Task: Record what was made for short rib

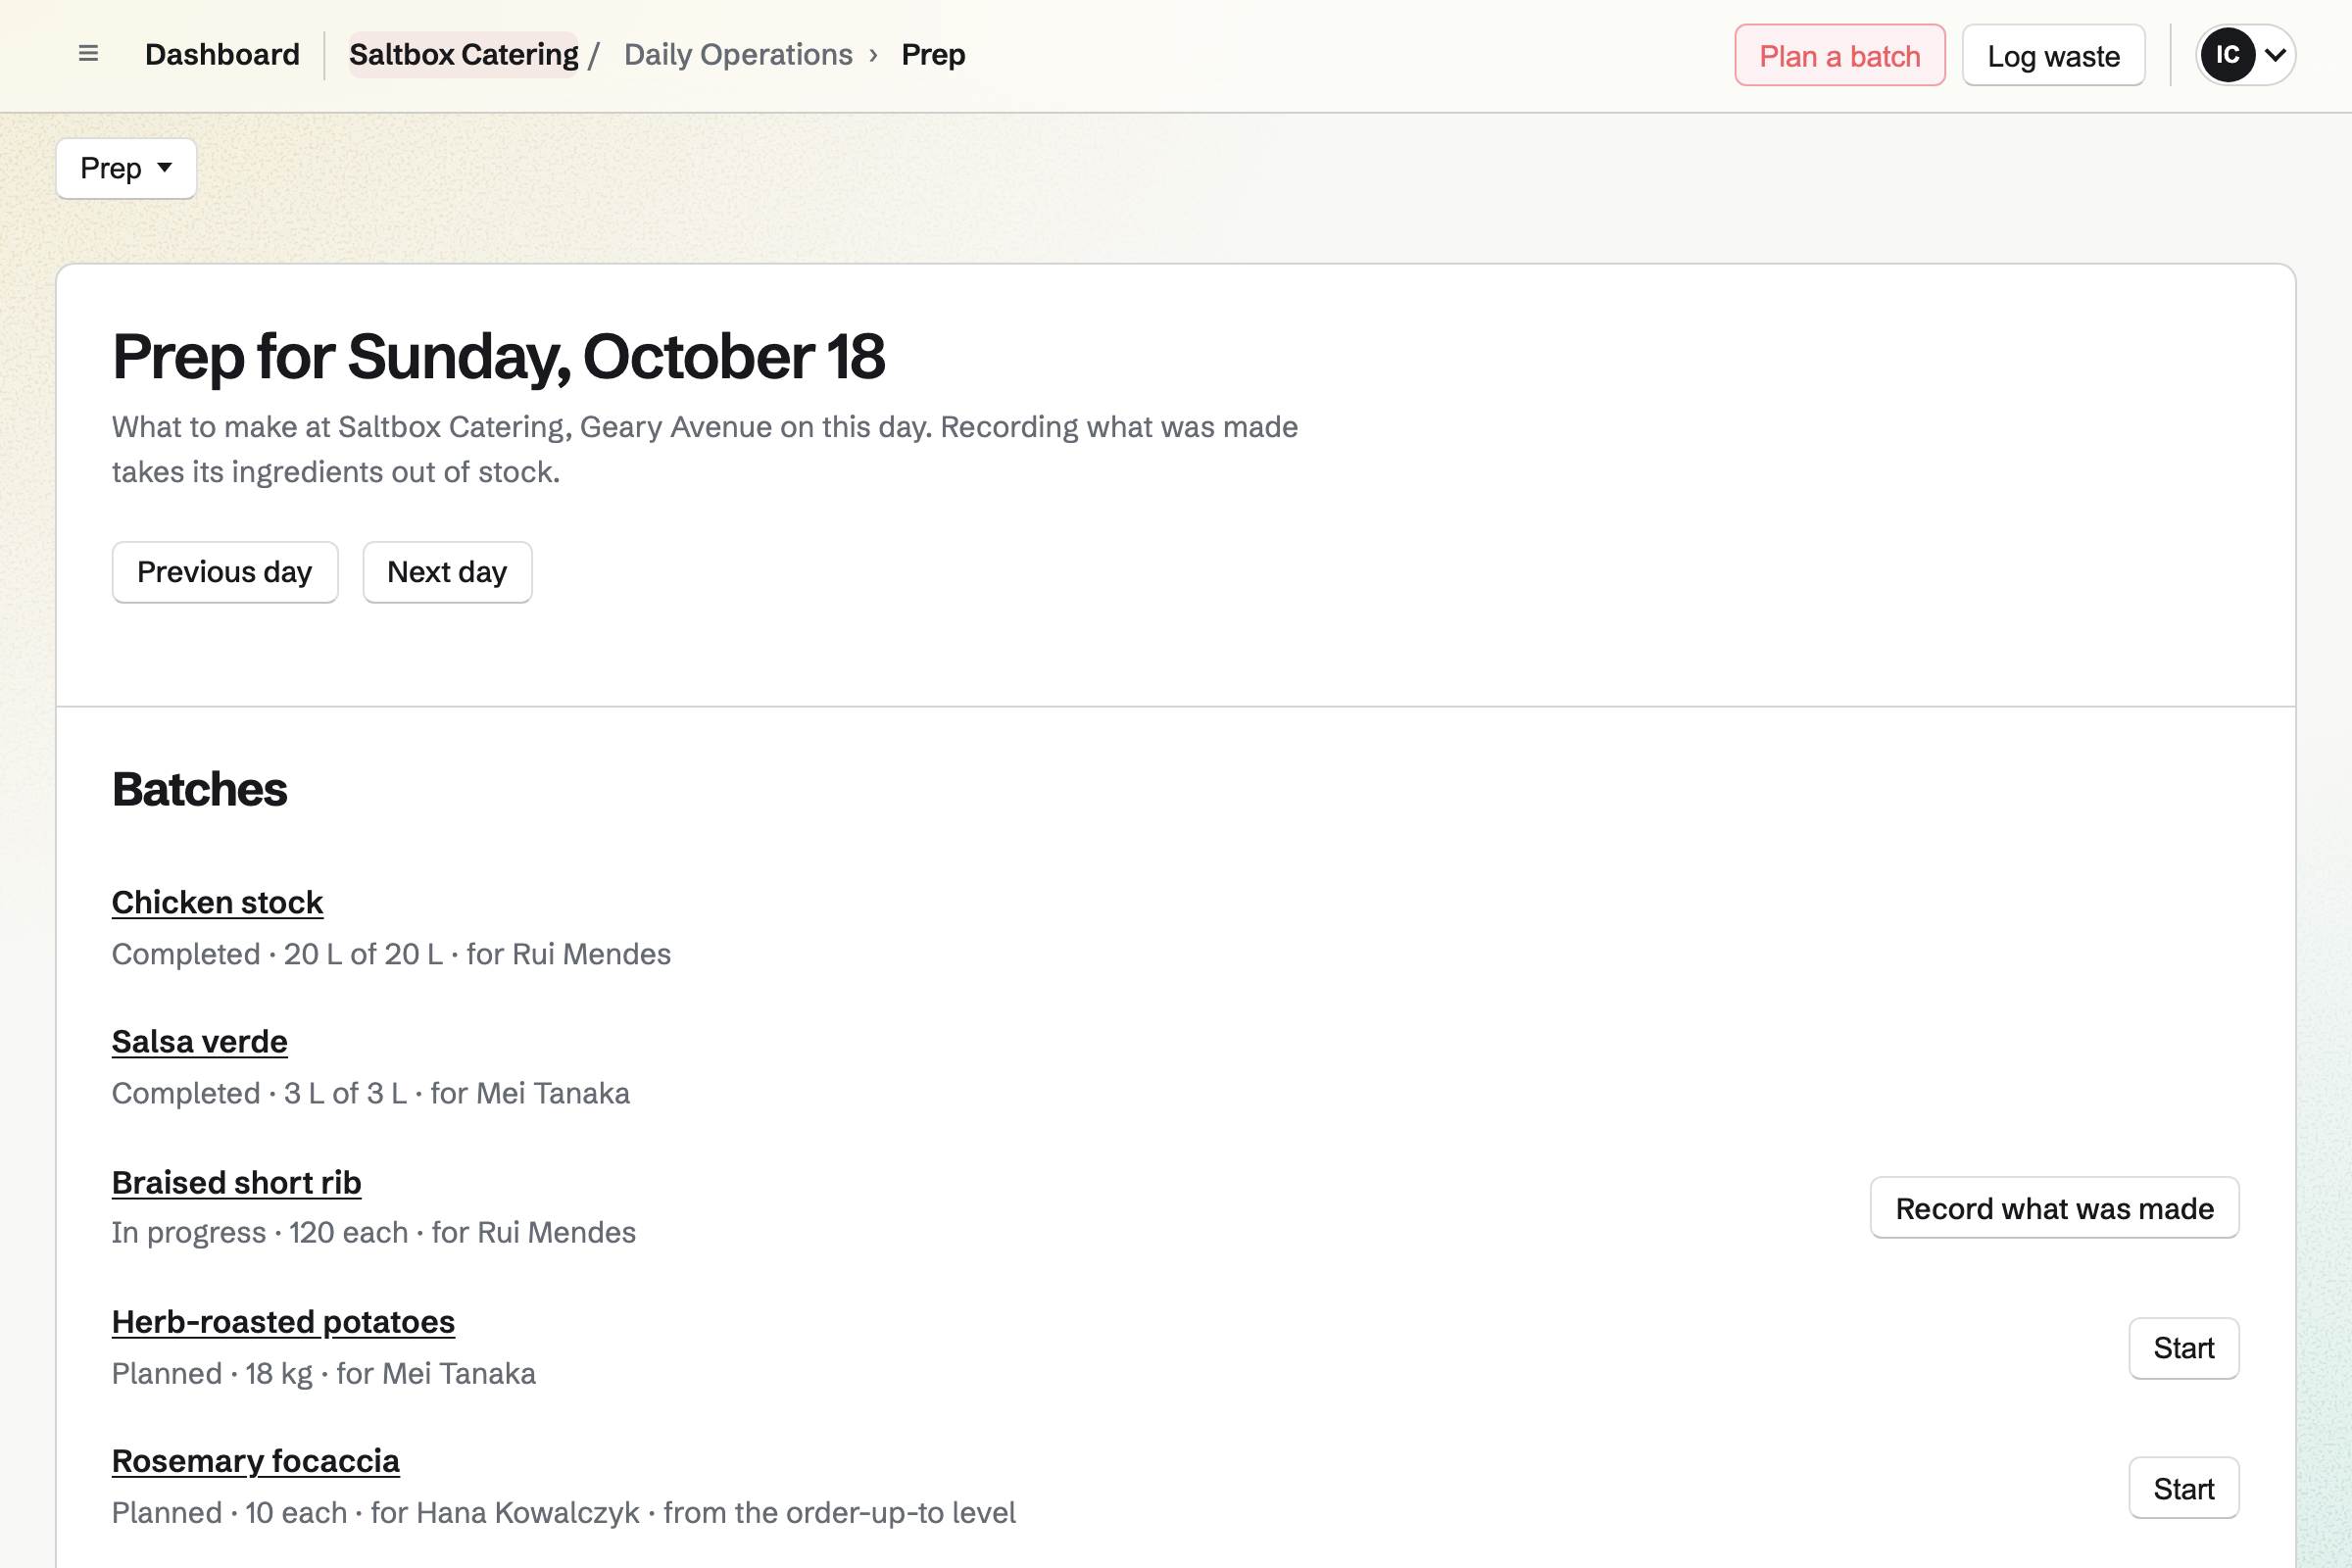Action: pos(2054,1208)
